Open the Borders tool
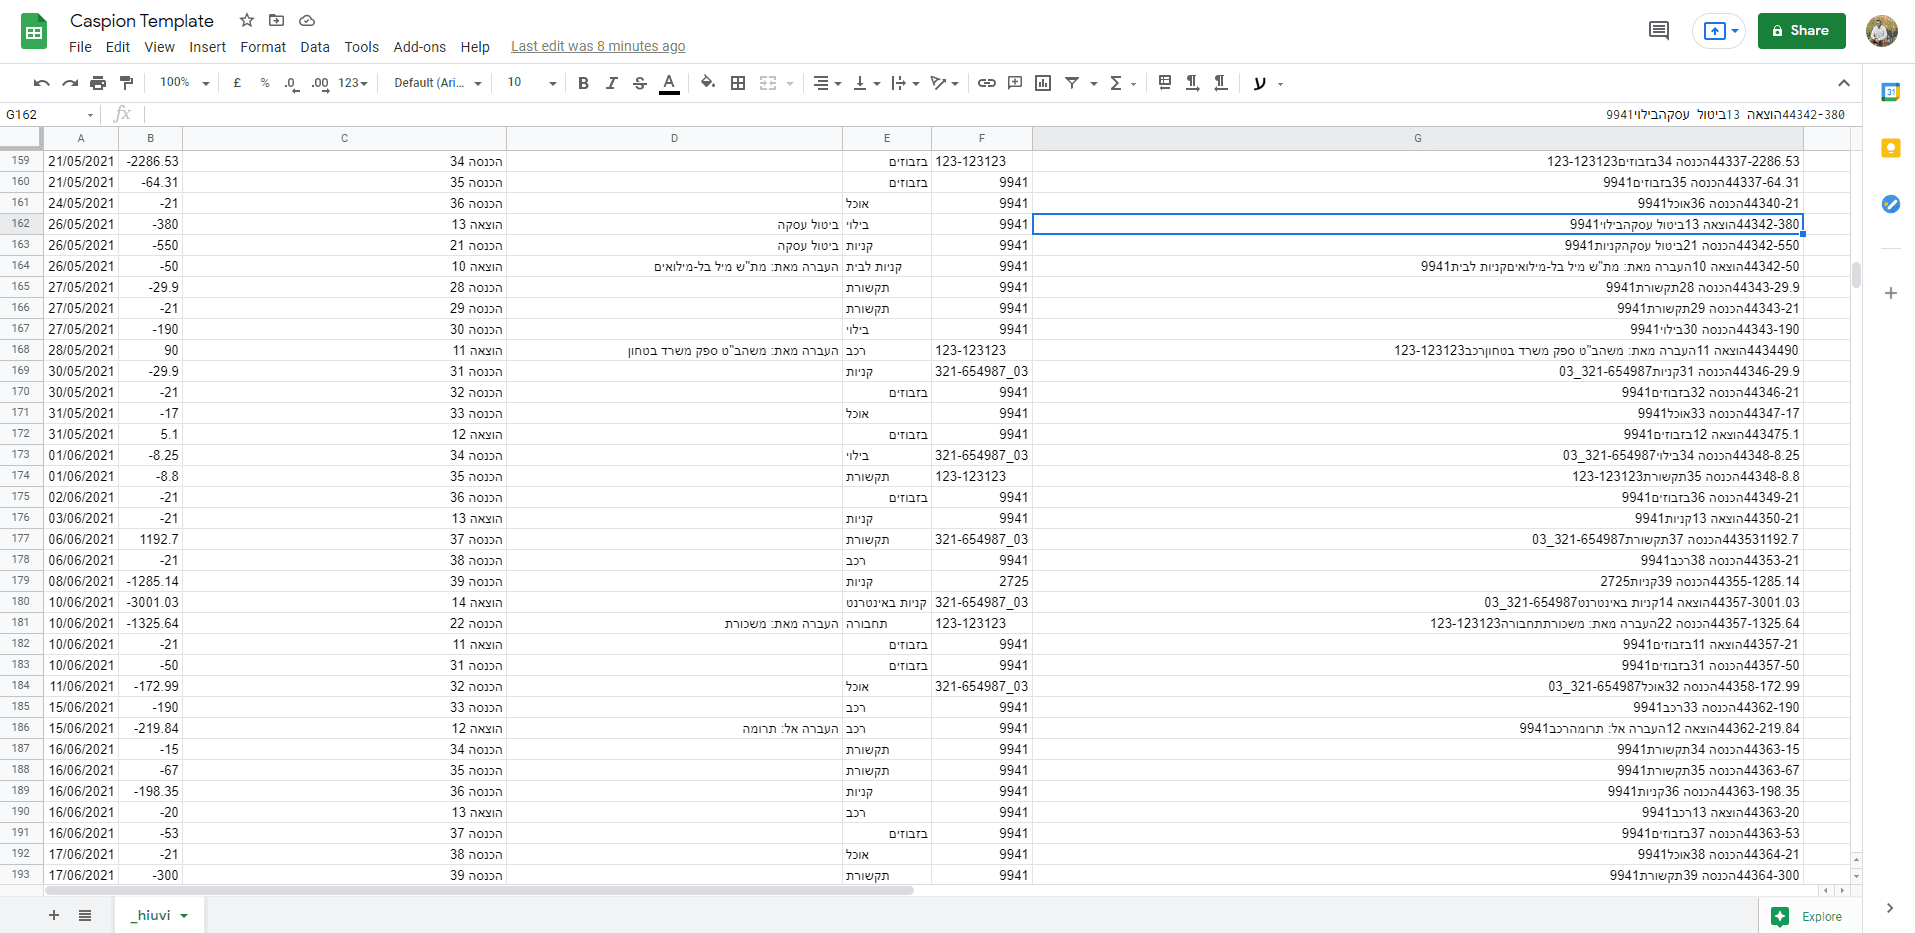This screenshot has width=1915, height=933. pos(738,83)
